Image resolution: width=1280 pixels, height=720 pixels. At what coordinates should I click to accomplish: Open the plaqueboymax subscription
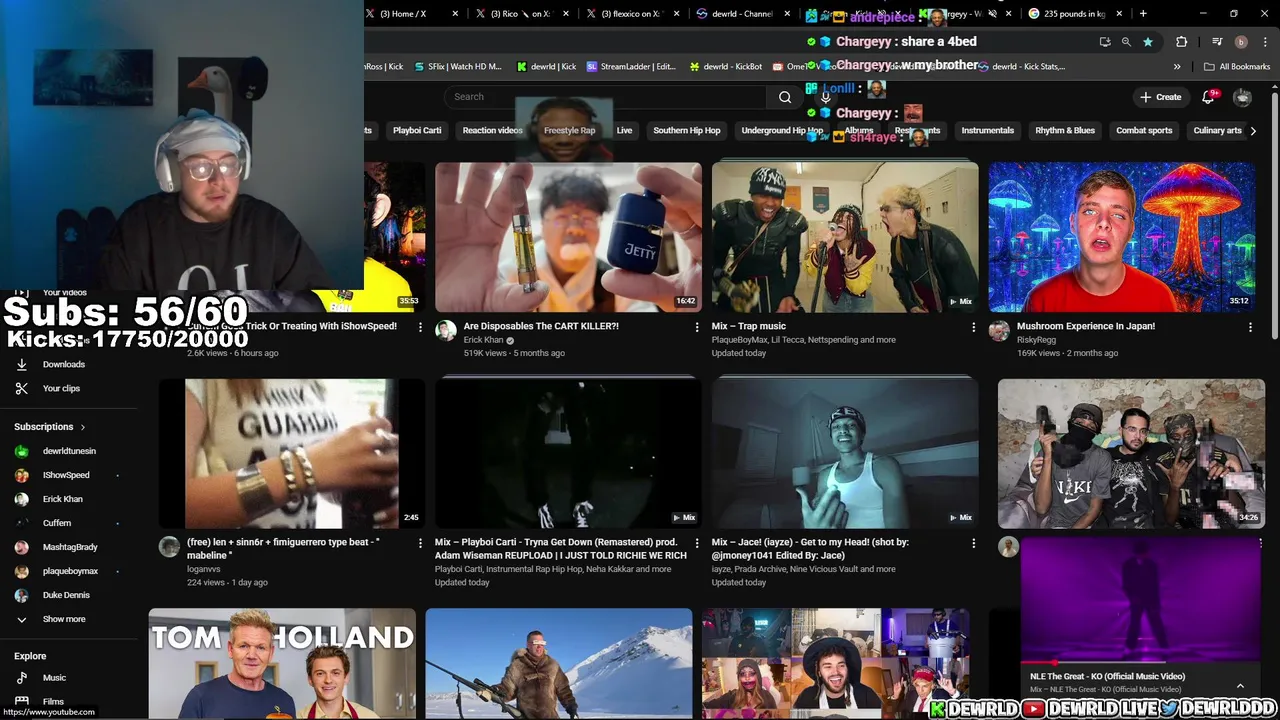pyautogui.click(x=68, y=571)
